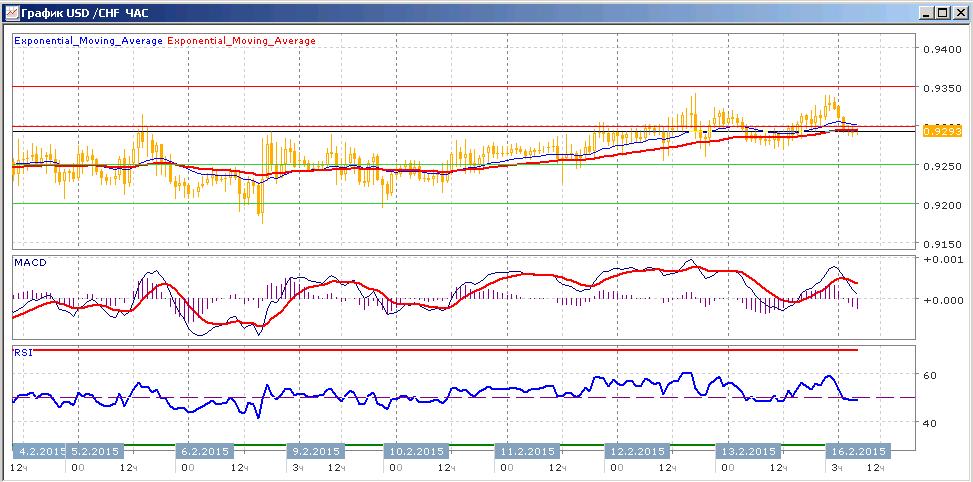Select the 10.2.2015 date marker

point(415,451)
